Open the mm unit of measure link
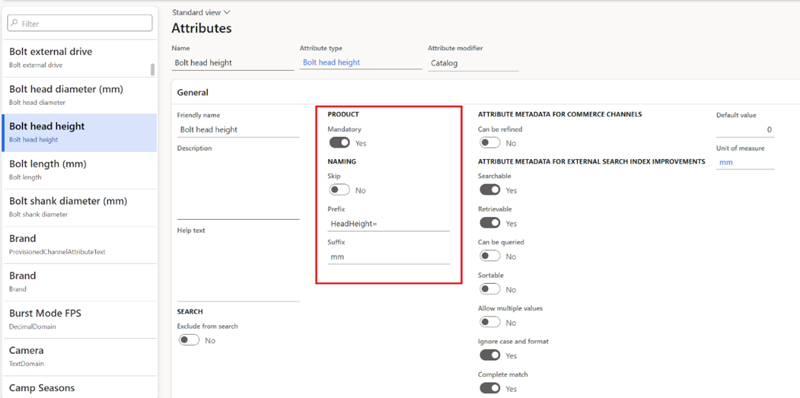 (x=726, y=162)
